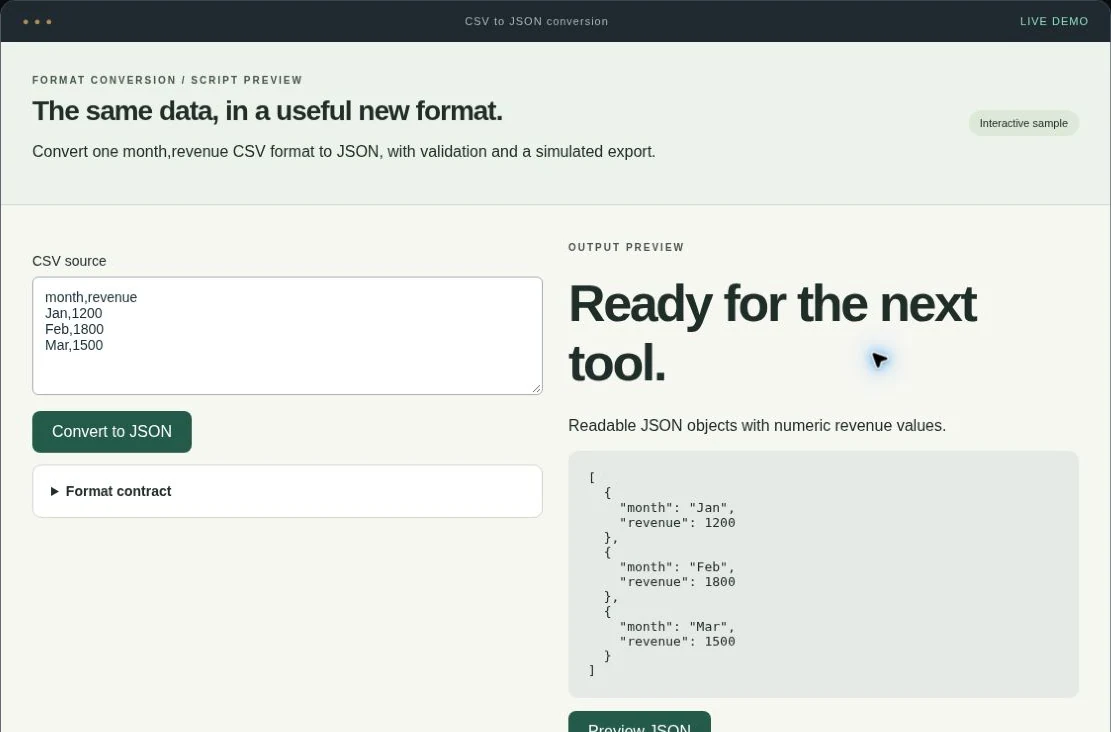
Task: Expand the Format contract section
Action: coord(287,491)
